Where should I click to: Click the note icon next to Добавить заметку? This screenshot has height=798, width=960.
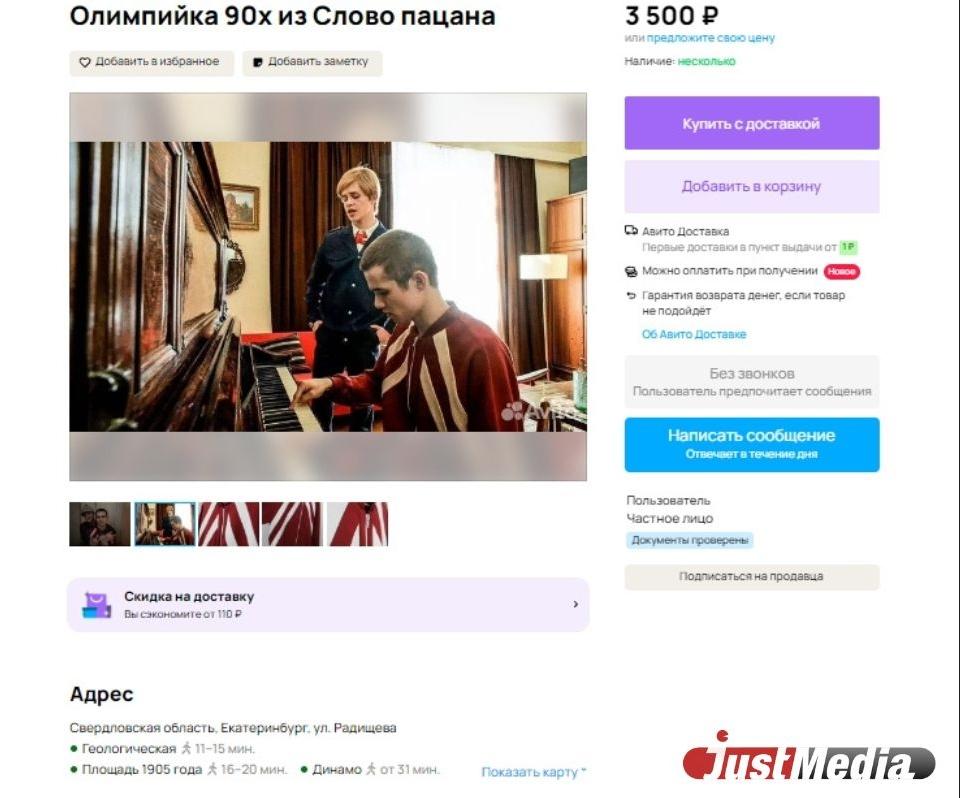point(258,62)
